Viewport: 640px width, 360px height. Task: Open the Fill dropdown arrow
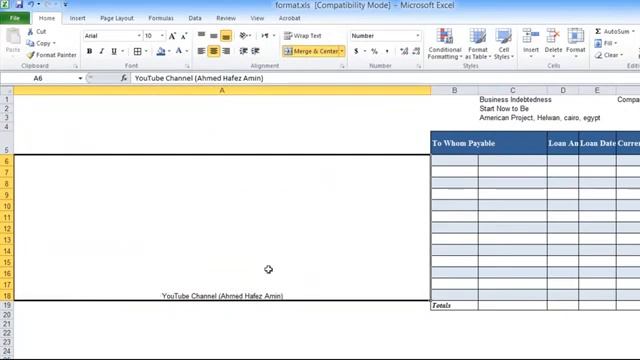click(615, 43)
